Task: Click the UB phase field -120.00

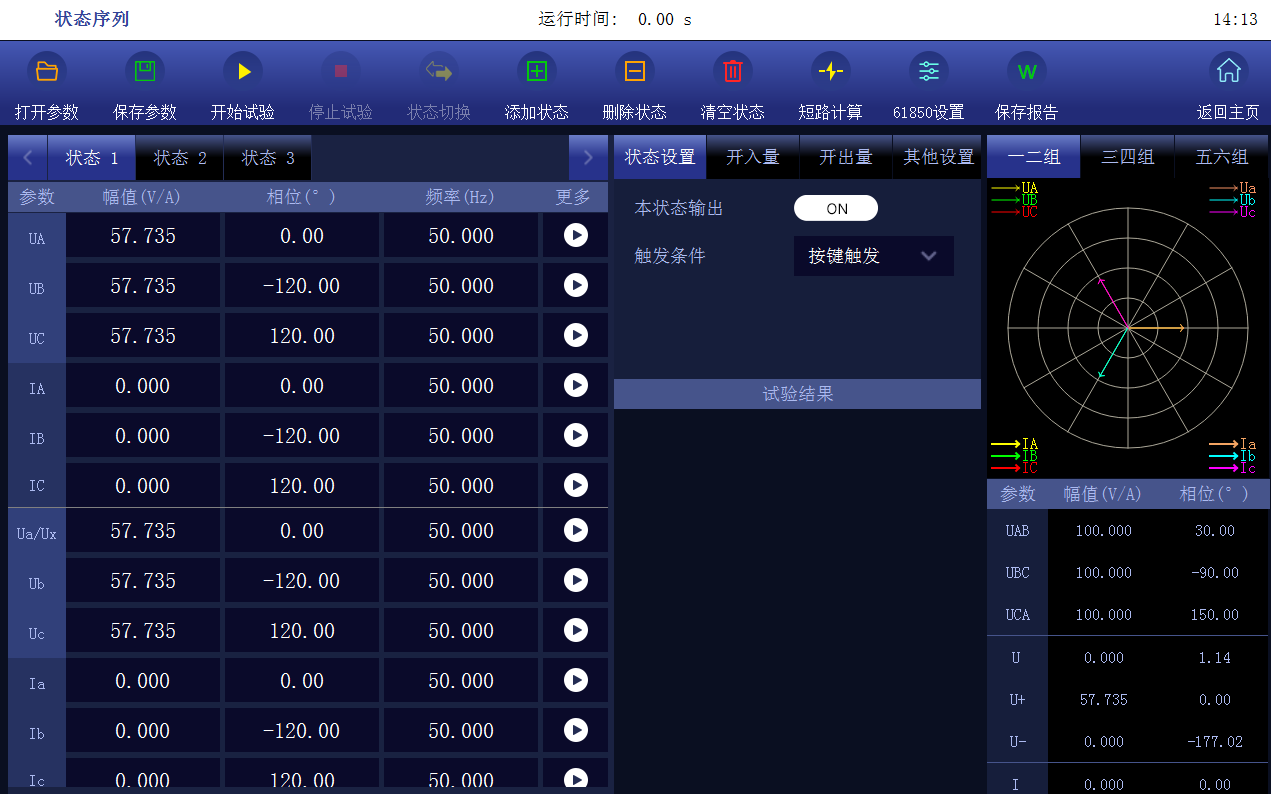Action: coord(301,286)
